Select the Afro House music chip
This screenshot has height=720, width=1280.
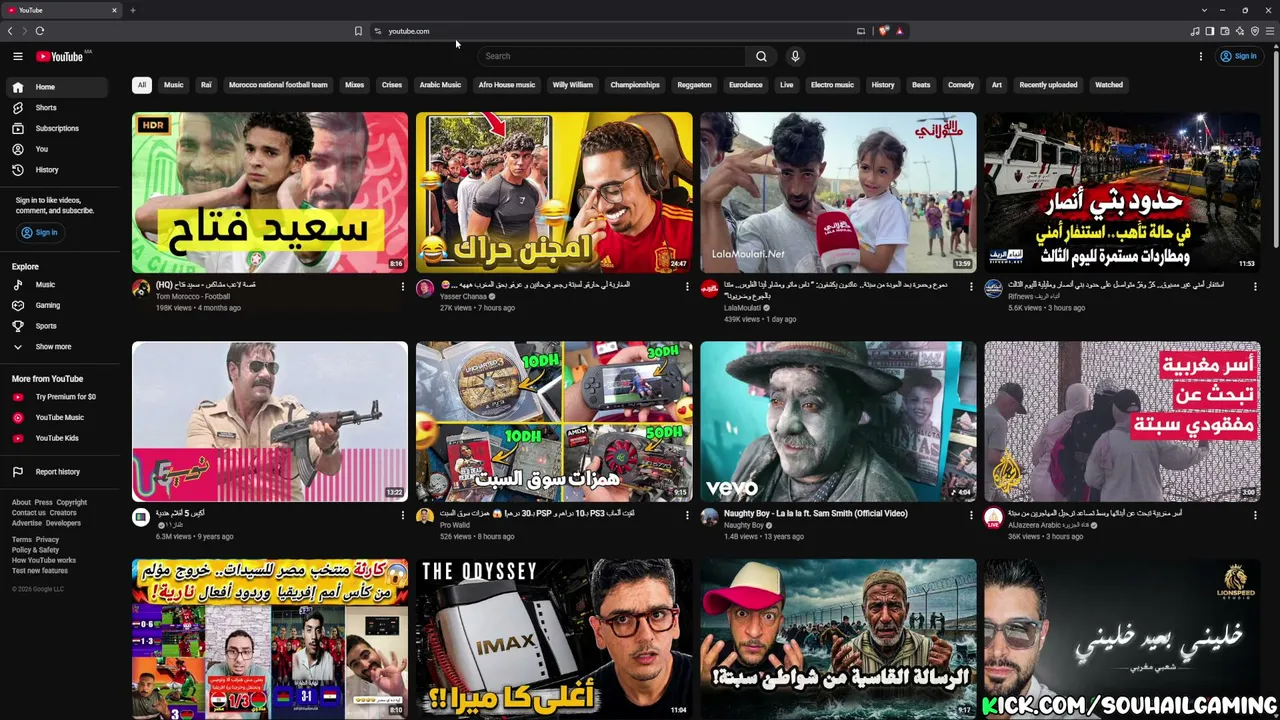tap(507, 85)
